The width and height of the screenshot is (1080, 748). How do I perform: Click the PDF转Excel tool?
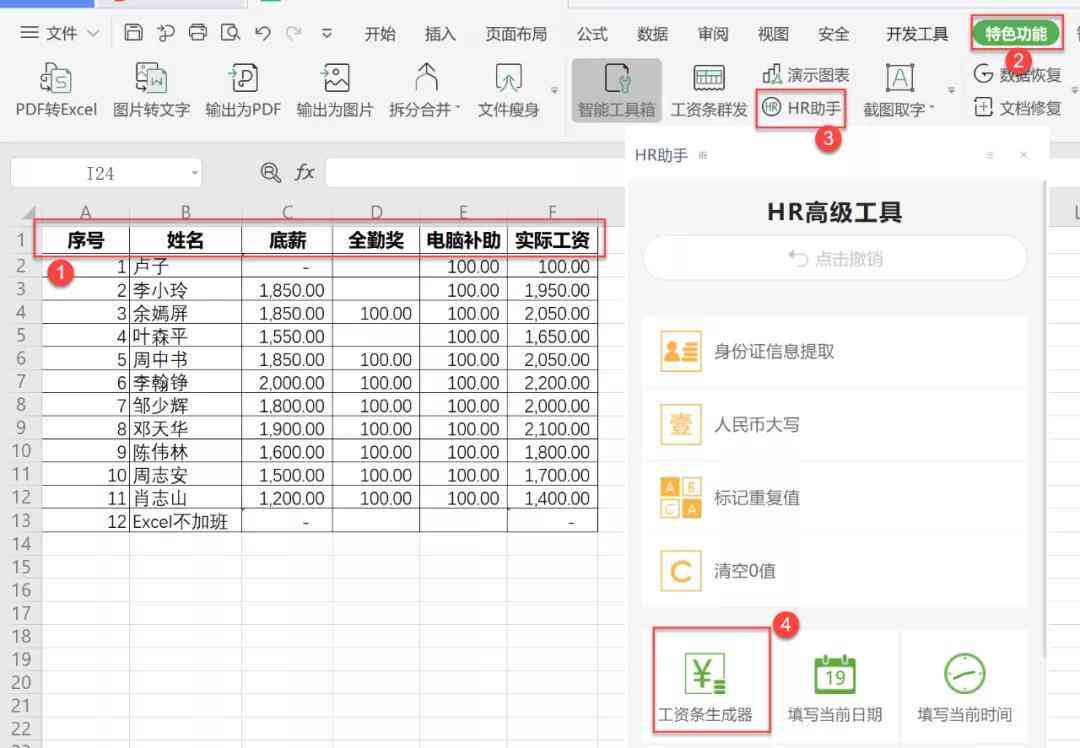click(x=56, y=90)
